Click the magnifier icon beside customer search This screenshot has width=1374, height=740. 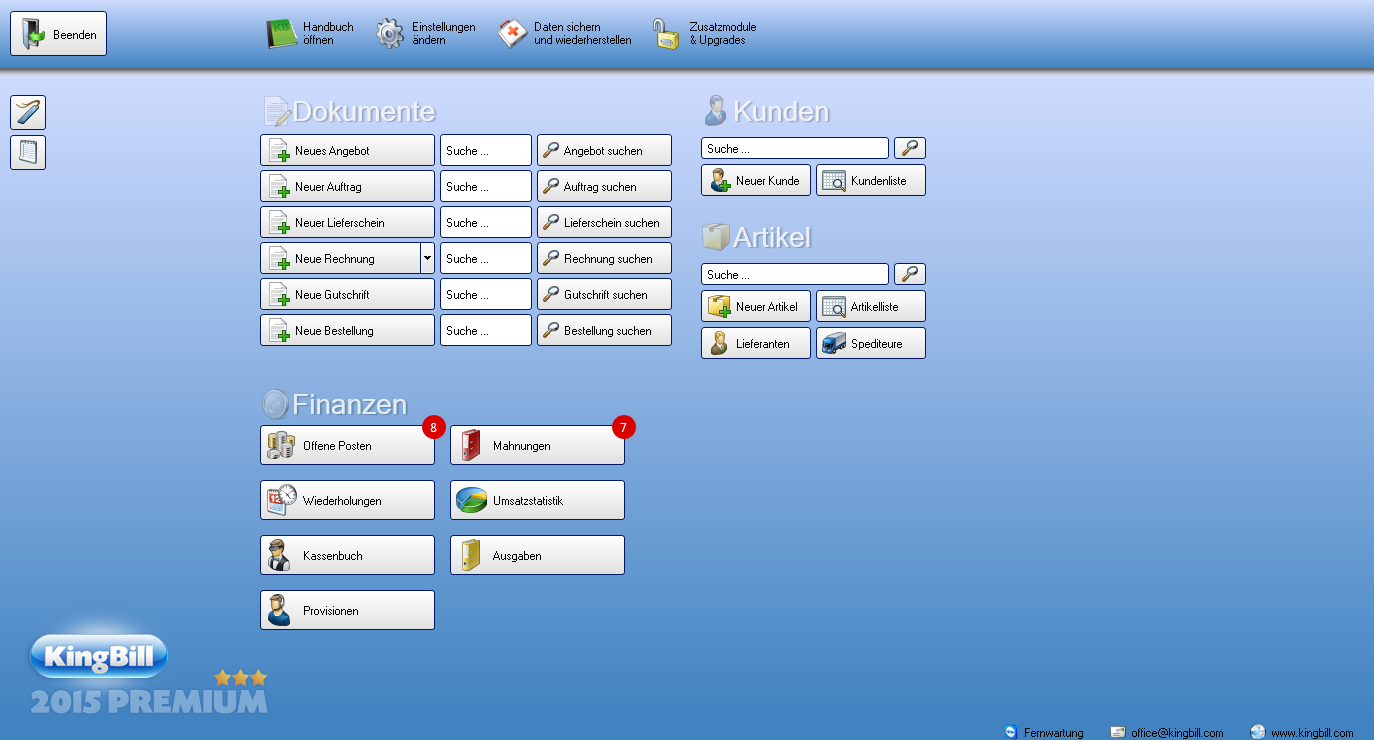click(x=909, y=149)
